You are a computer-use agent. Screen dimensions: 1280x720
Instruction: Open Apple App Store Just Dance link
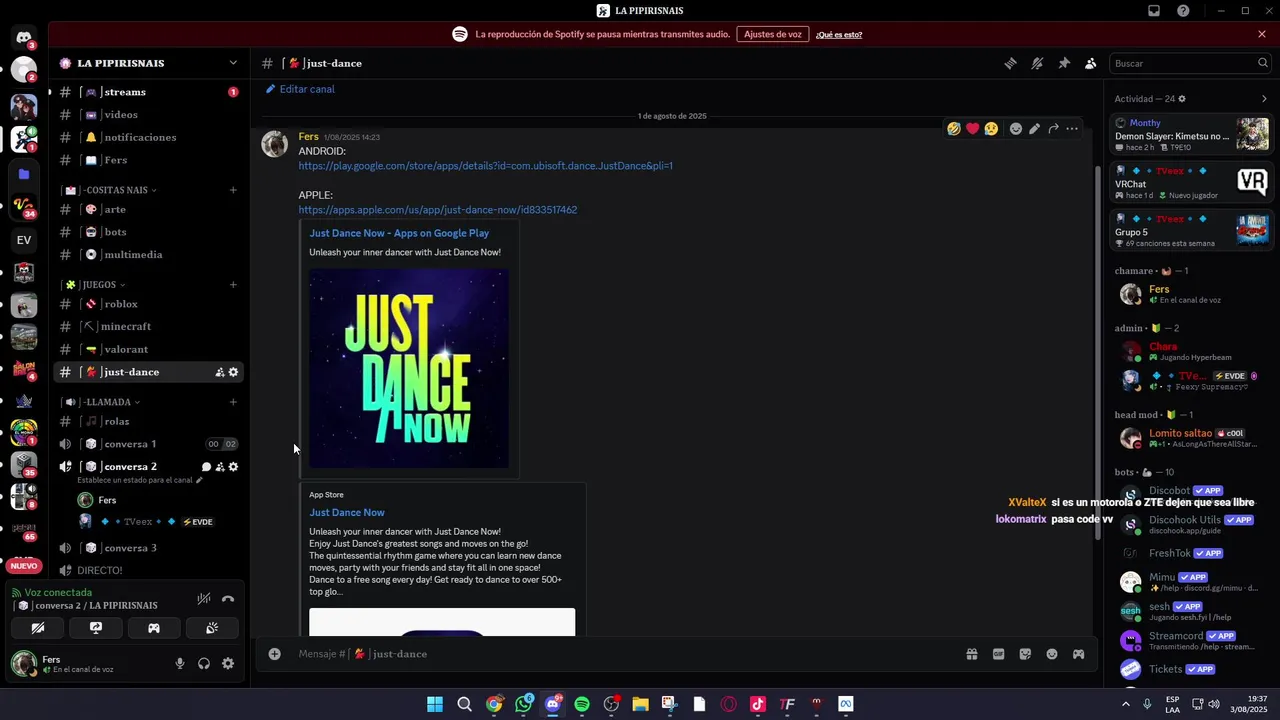[x=437, y=210]
